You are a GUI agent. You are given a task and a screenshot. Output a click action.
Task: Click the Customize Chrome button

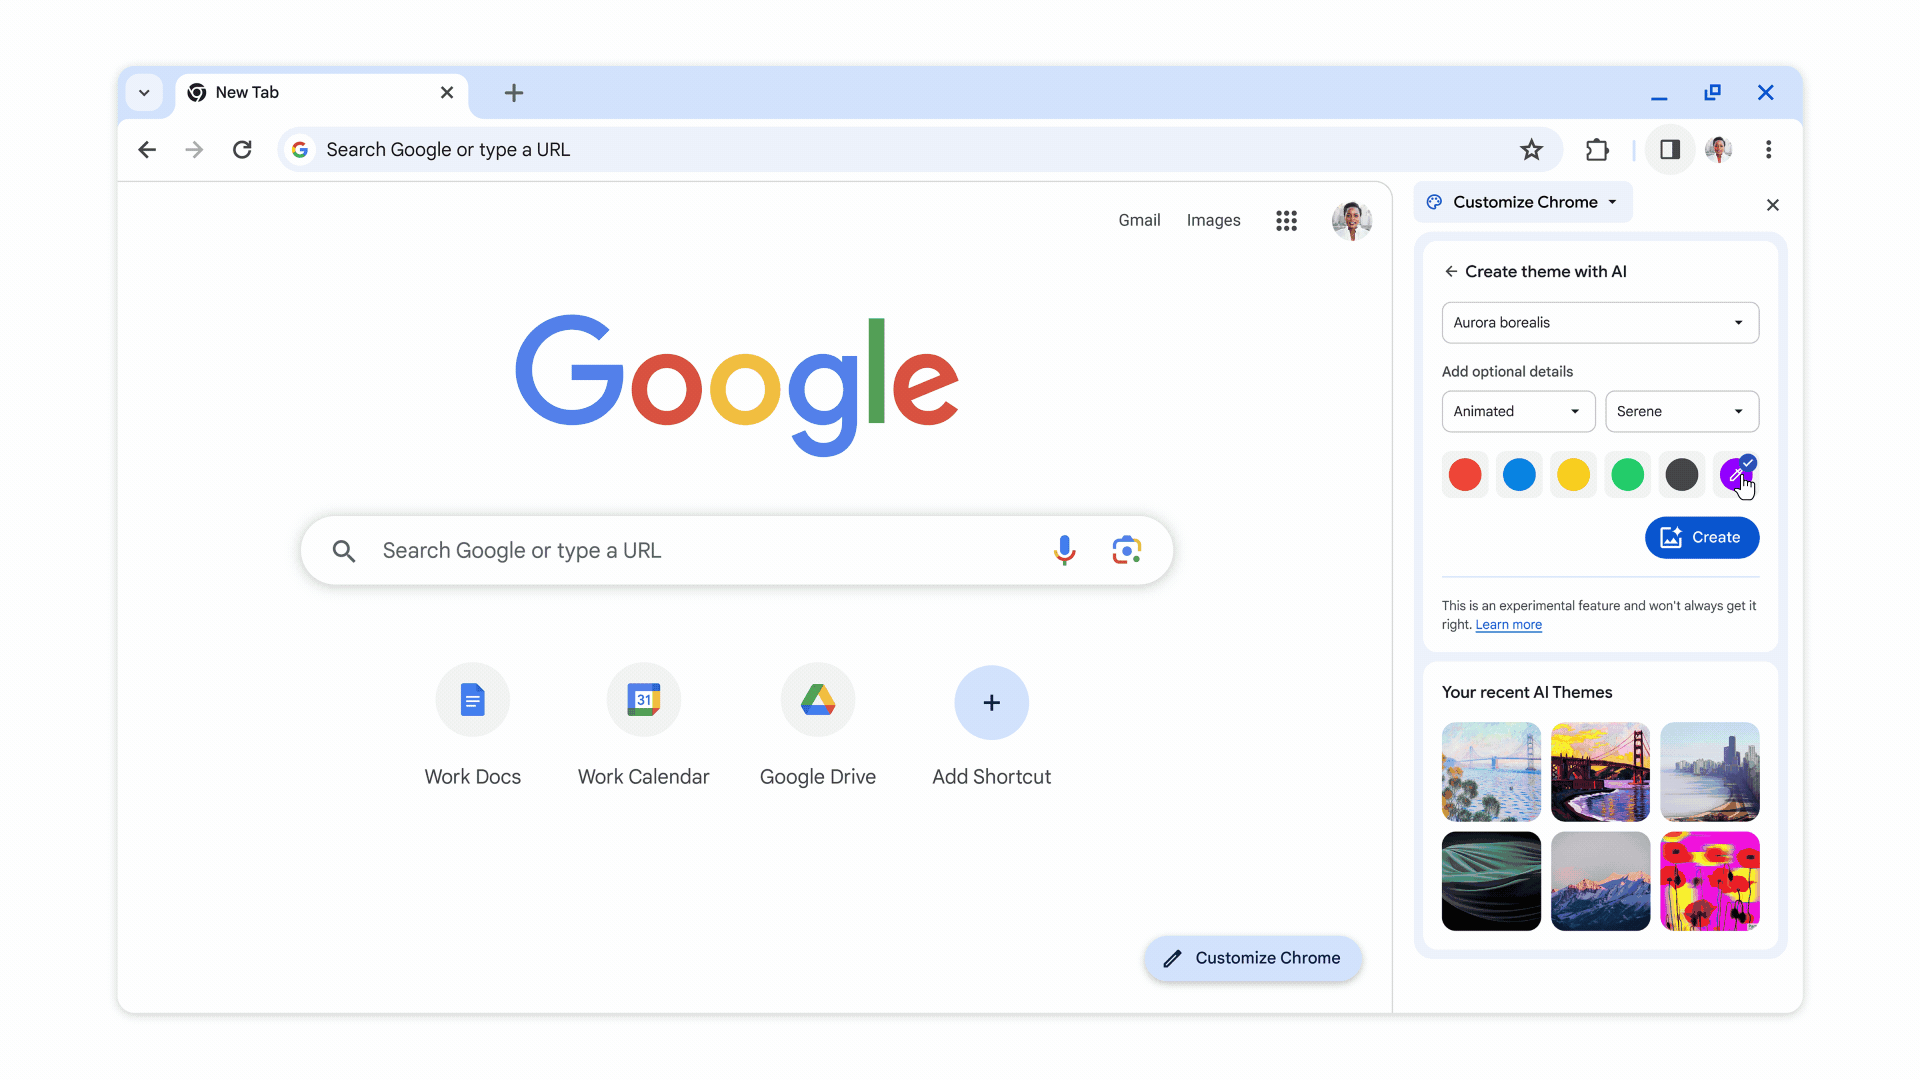tap(1251, 957)
